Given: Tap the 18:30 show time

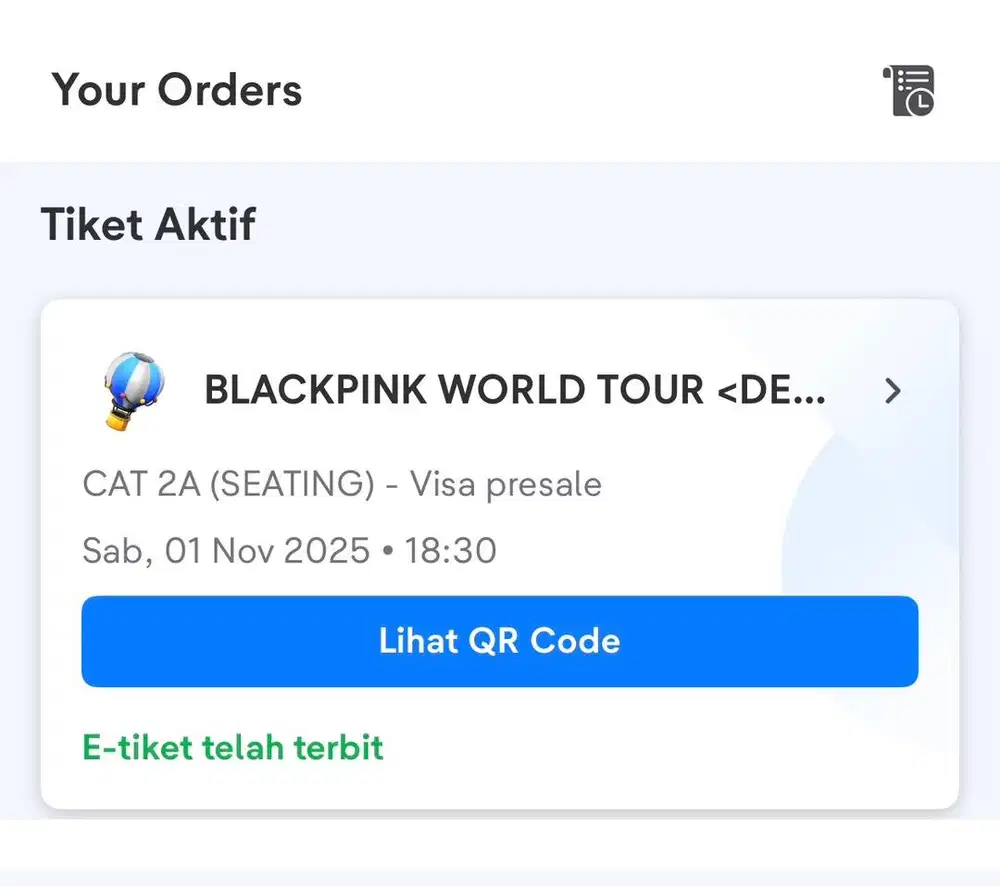Looking at the screenshot, I should [x=450, y=551].
